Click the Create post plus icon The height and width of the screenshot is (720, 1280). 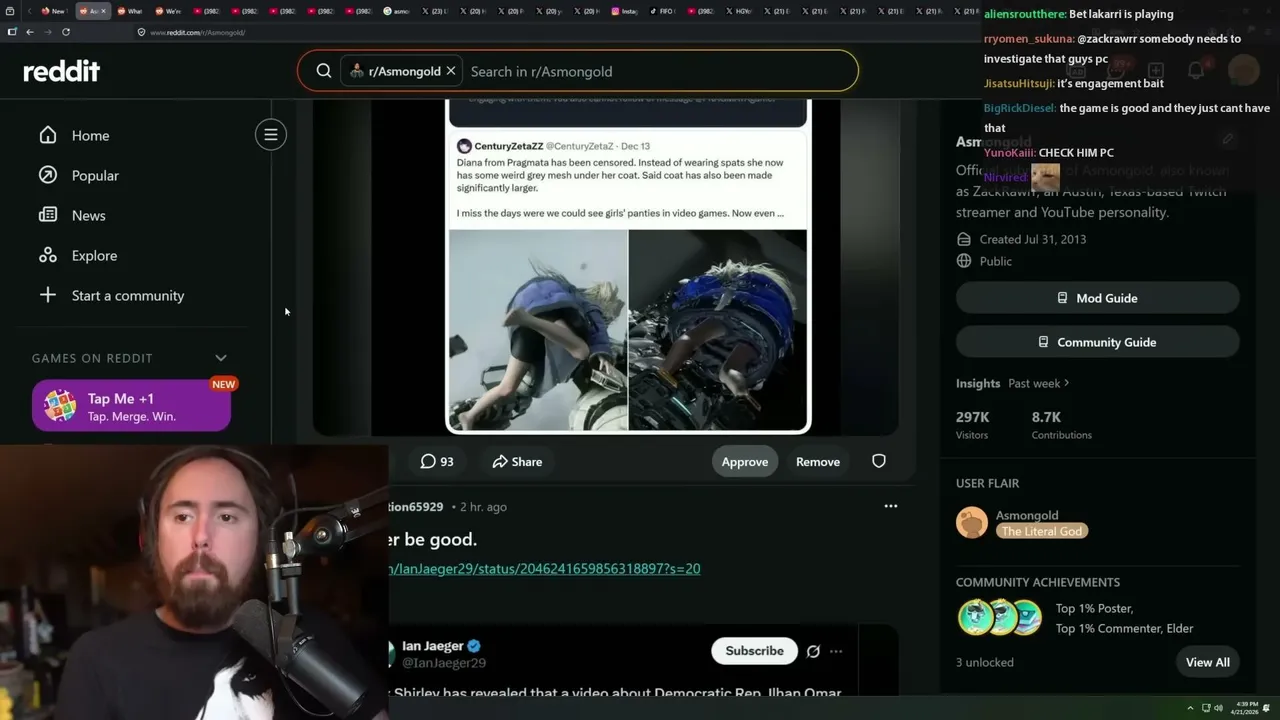[1156, 71]
